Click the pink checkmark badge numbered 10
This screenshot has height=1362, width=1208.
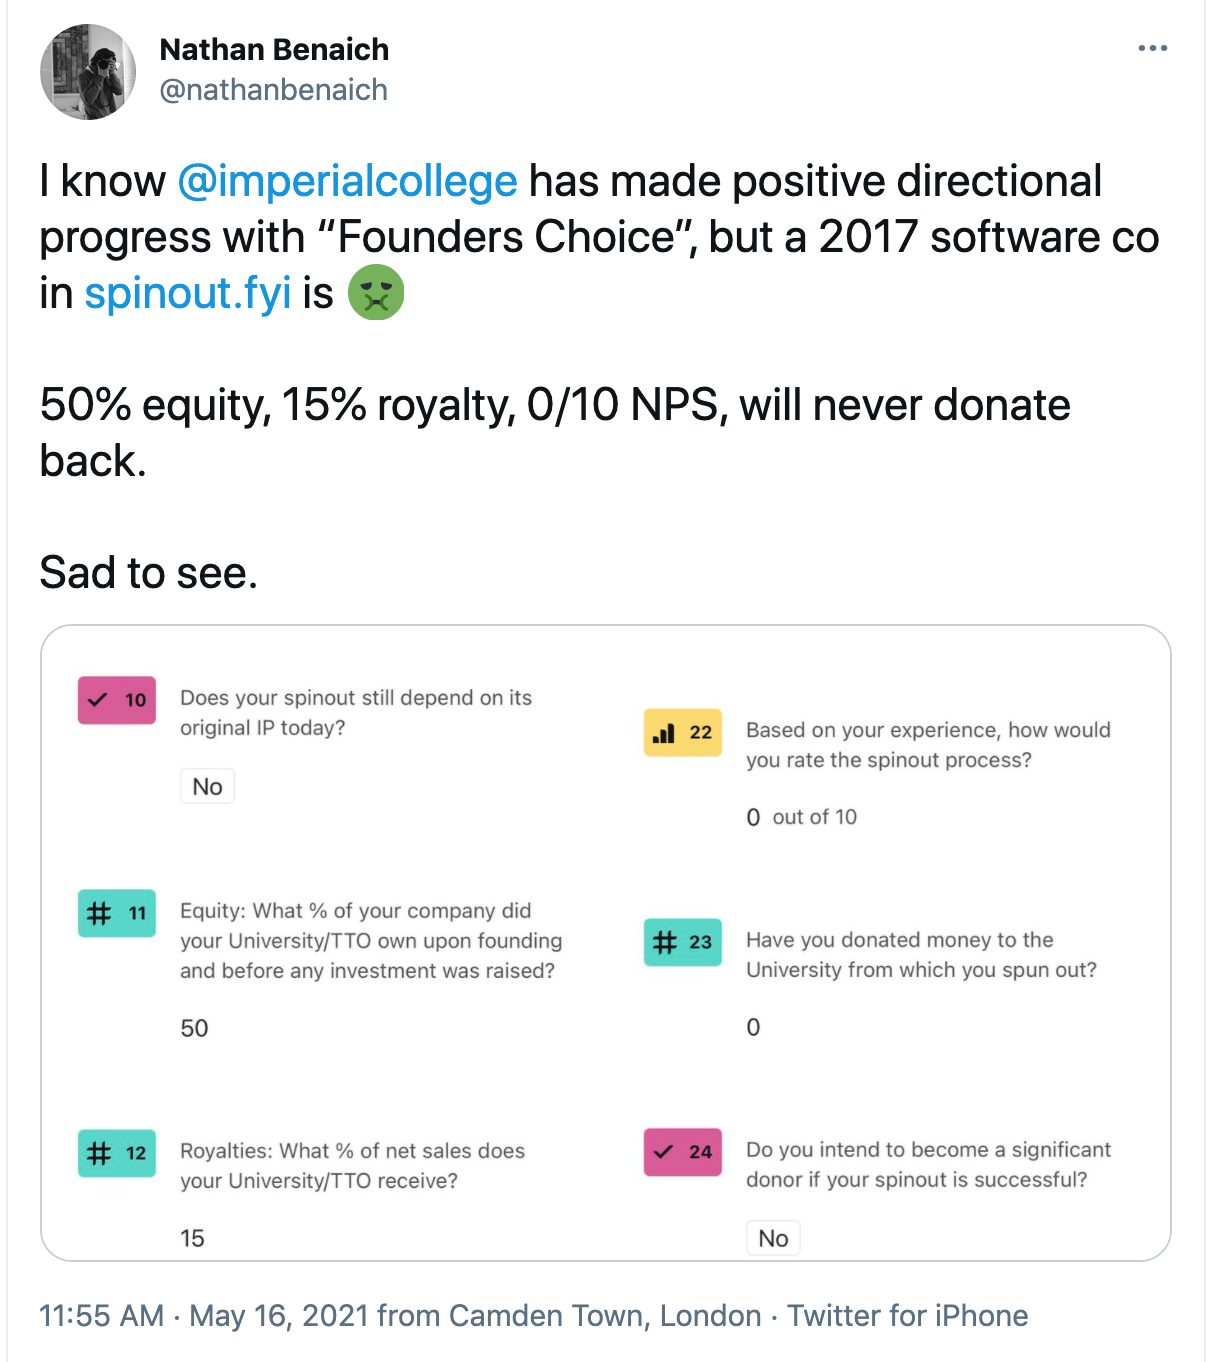coord(117,700)
